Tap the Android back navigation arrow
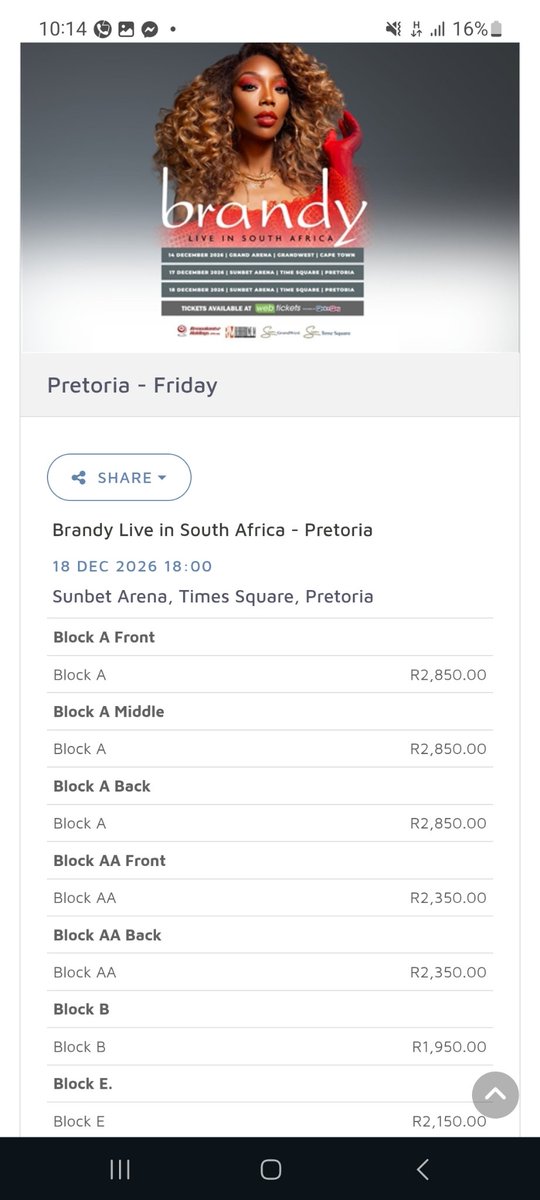This screenshot has height=1200, width=540. click(x=422, y=1169)
